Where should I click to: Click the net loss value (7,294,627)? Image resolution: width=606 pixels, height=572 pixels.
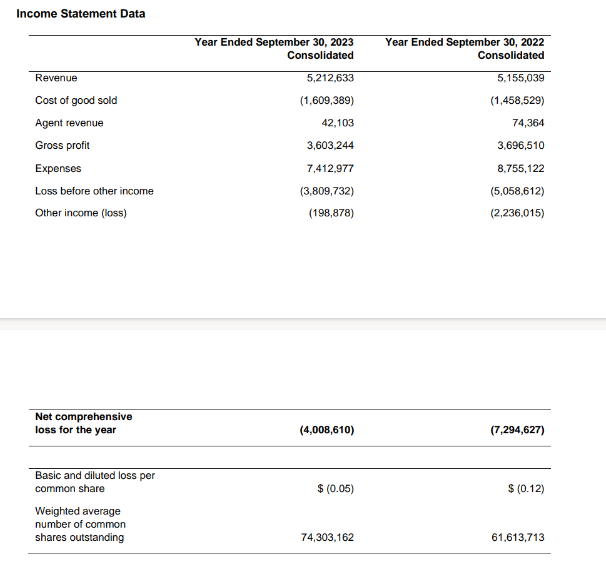pos(517,429)
